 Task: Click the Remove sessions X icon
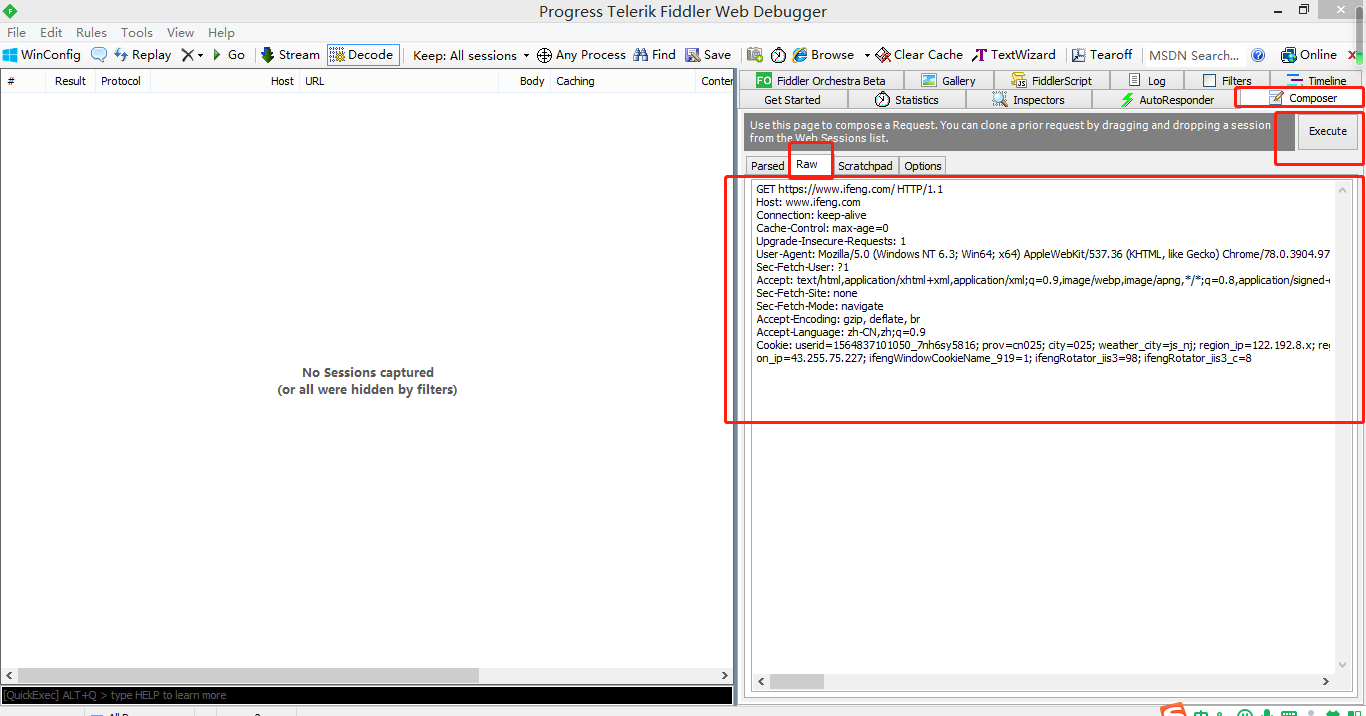[x=187, y=55]
